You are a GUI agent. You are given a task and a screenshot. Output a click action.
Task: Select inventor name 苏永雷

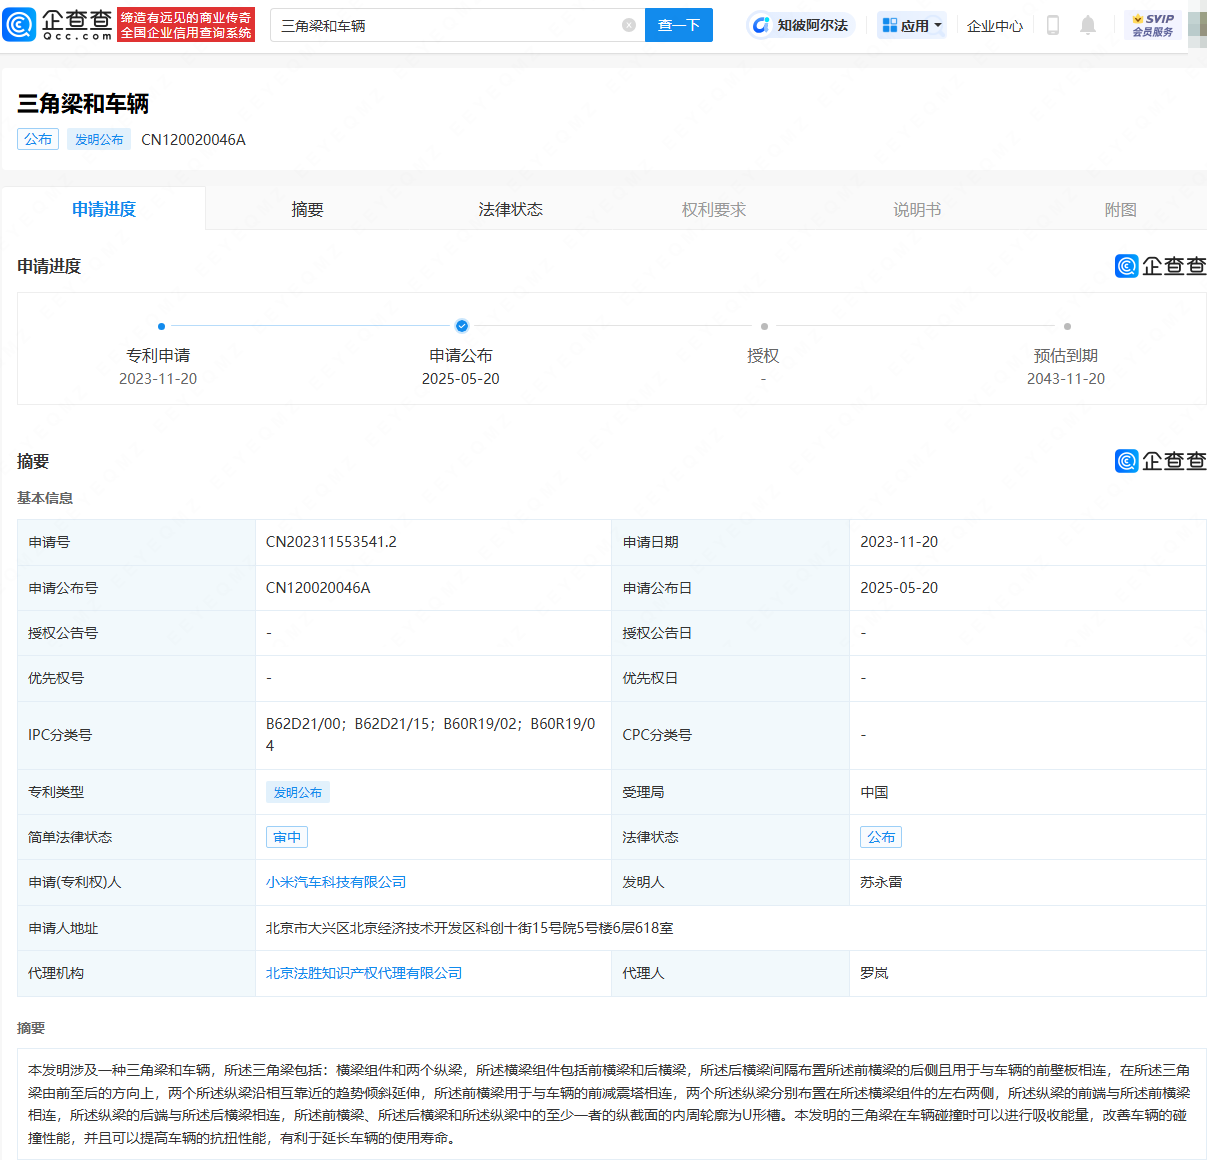[x=881, y=882]
